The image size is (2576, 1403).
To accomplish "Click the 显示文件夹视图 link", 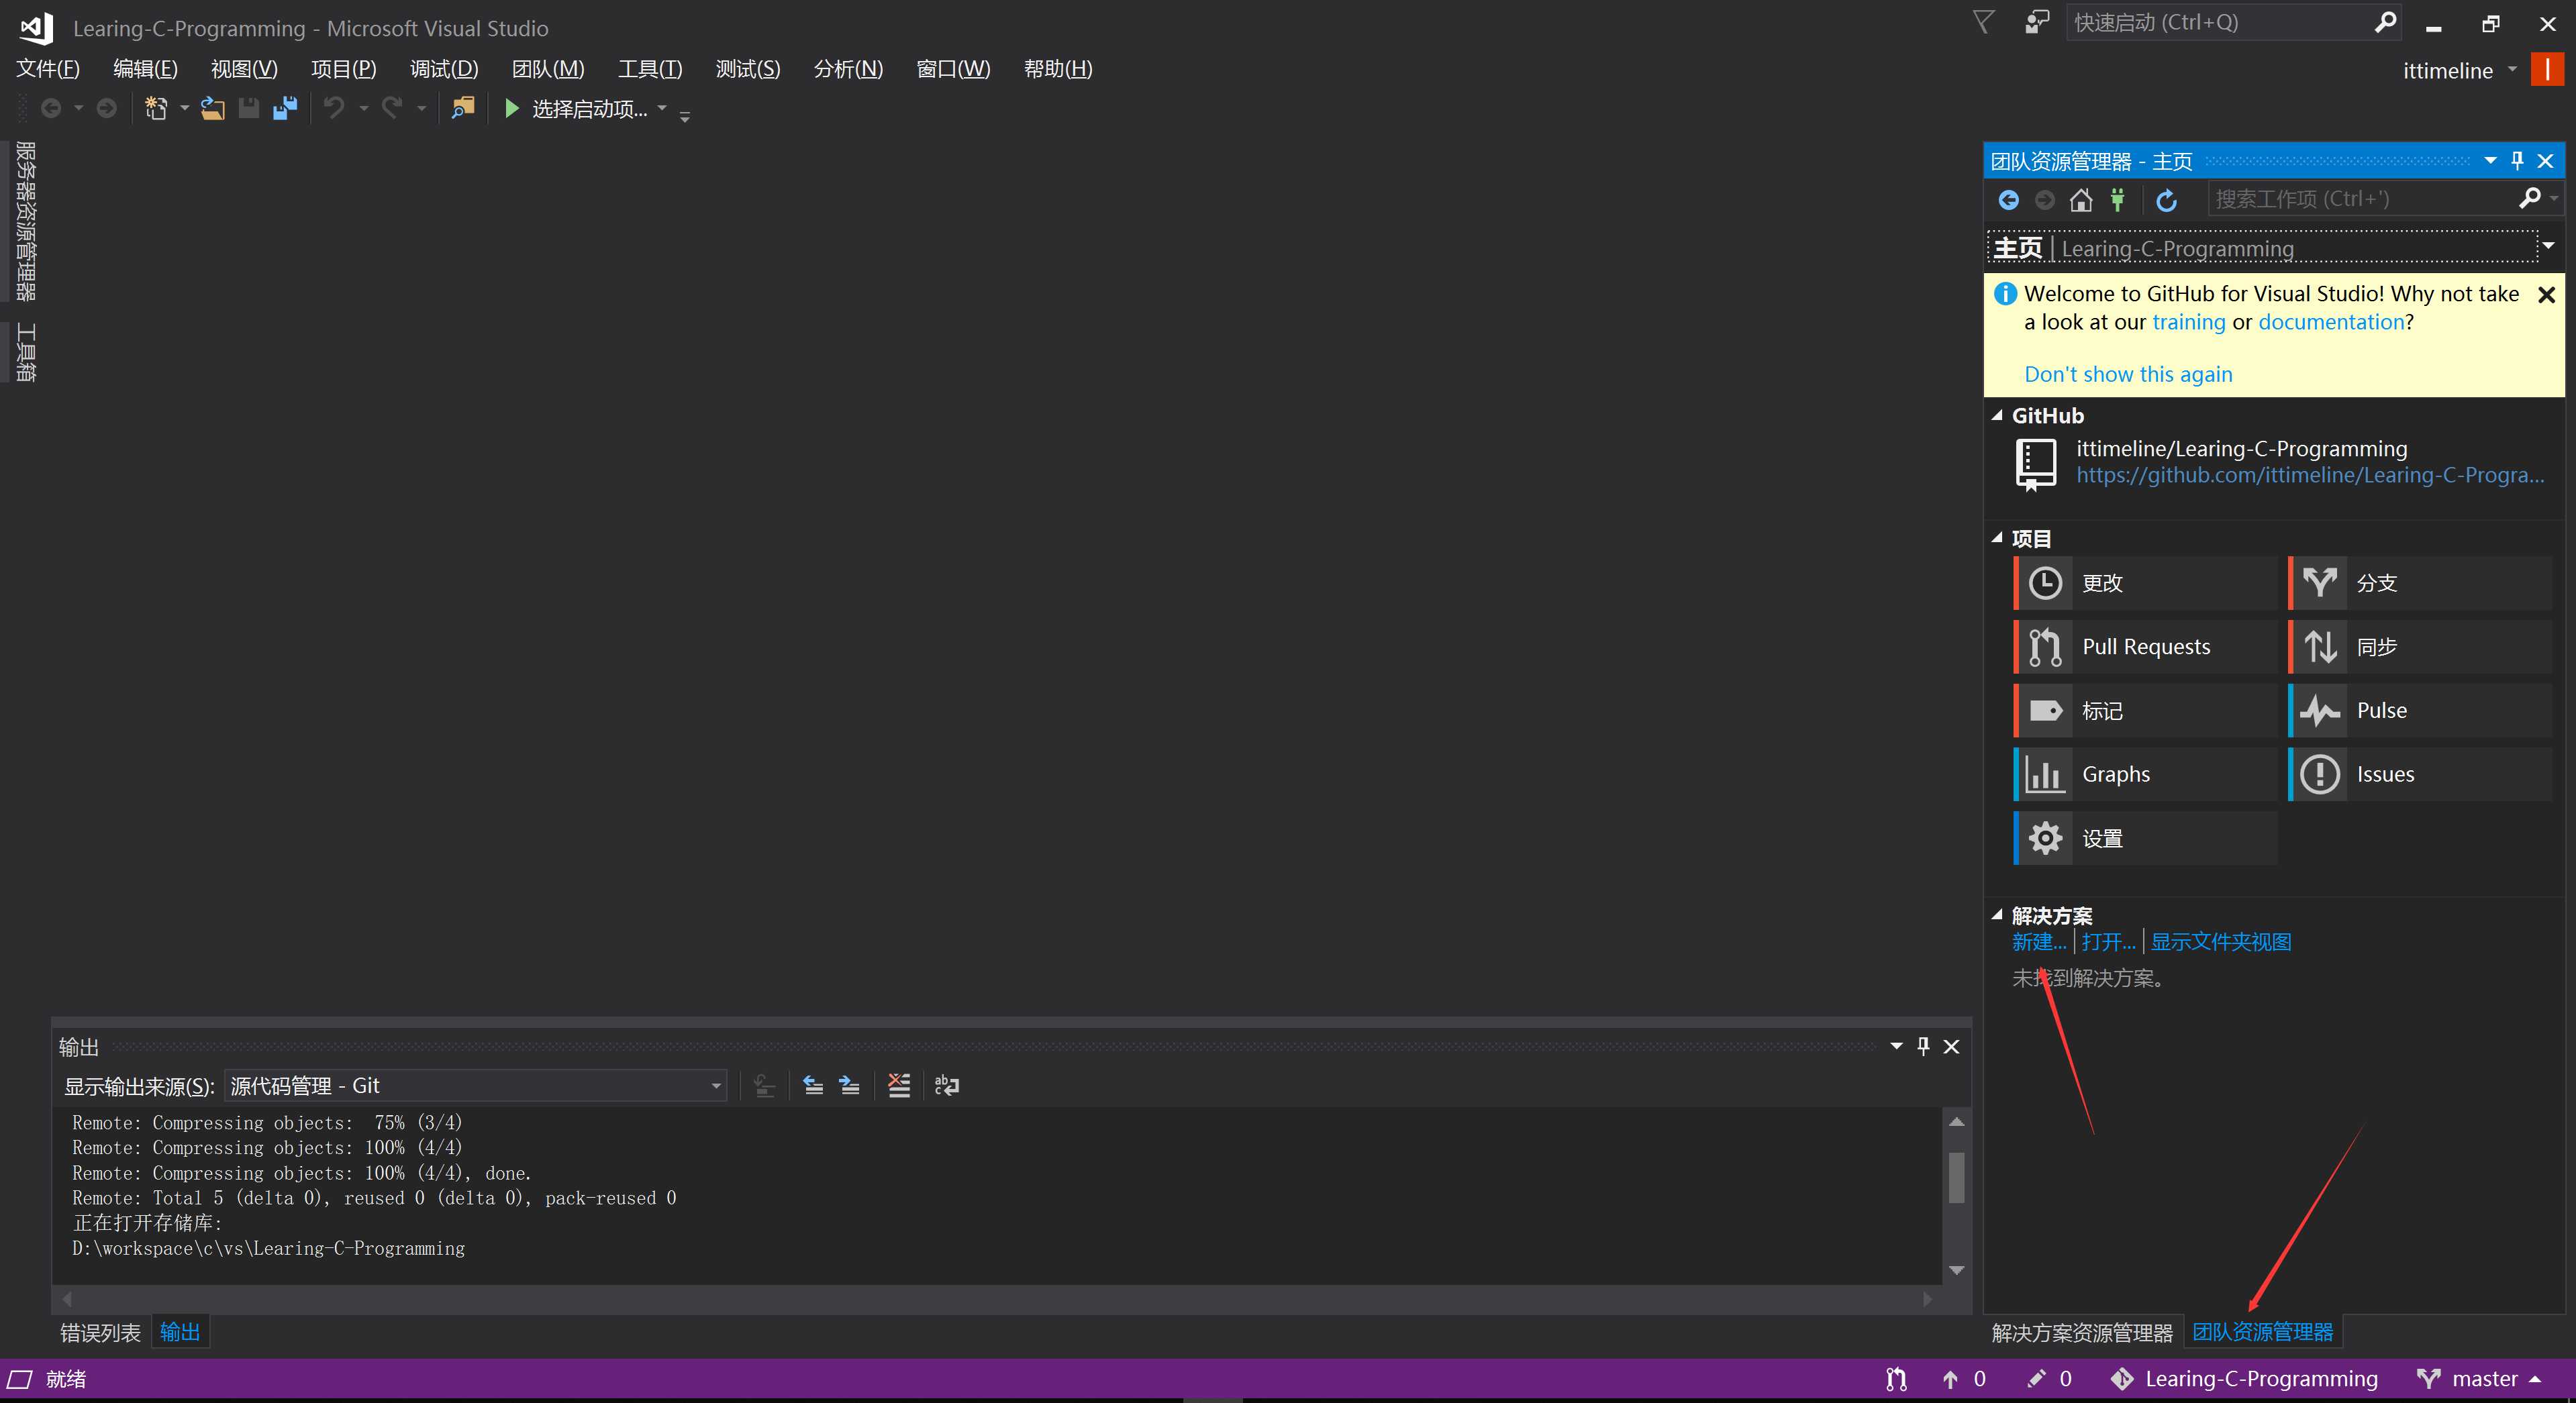I will [2221, 942].
